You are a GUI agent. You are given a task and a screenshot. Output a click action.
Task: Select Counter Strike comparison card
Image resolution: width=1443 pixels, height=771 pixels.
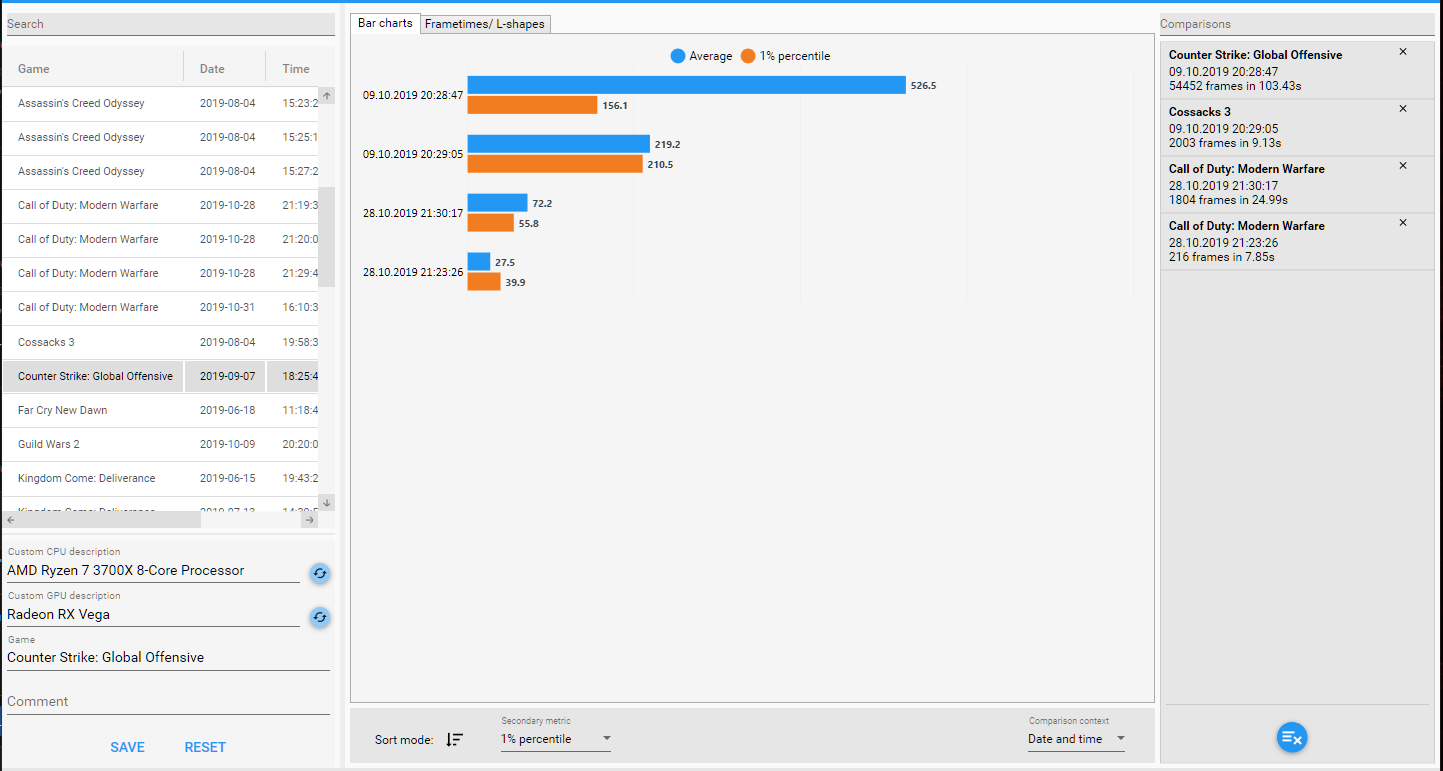pyautogui.click(x=1297, y=70)
